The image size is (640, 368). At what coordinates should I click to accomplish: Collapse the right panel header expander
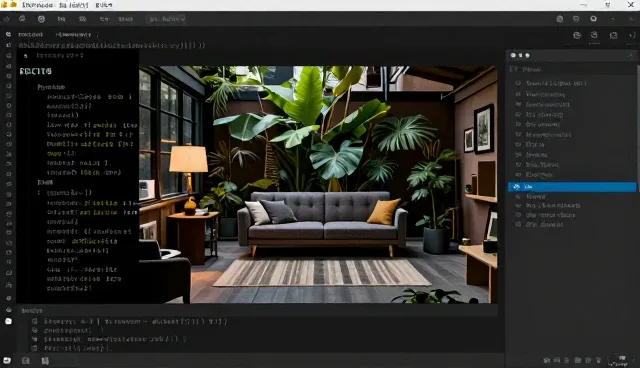513,69
